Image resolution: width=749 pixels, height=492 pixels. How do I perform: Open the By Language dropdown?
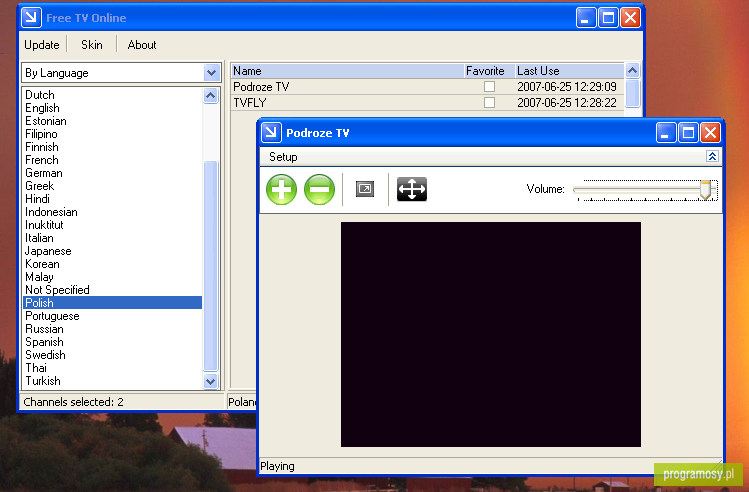coord(211,73)
